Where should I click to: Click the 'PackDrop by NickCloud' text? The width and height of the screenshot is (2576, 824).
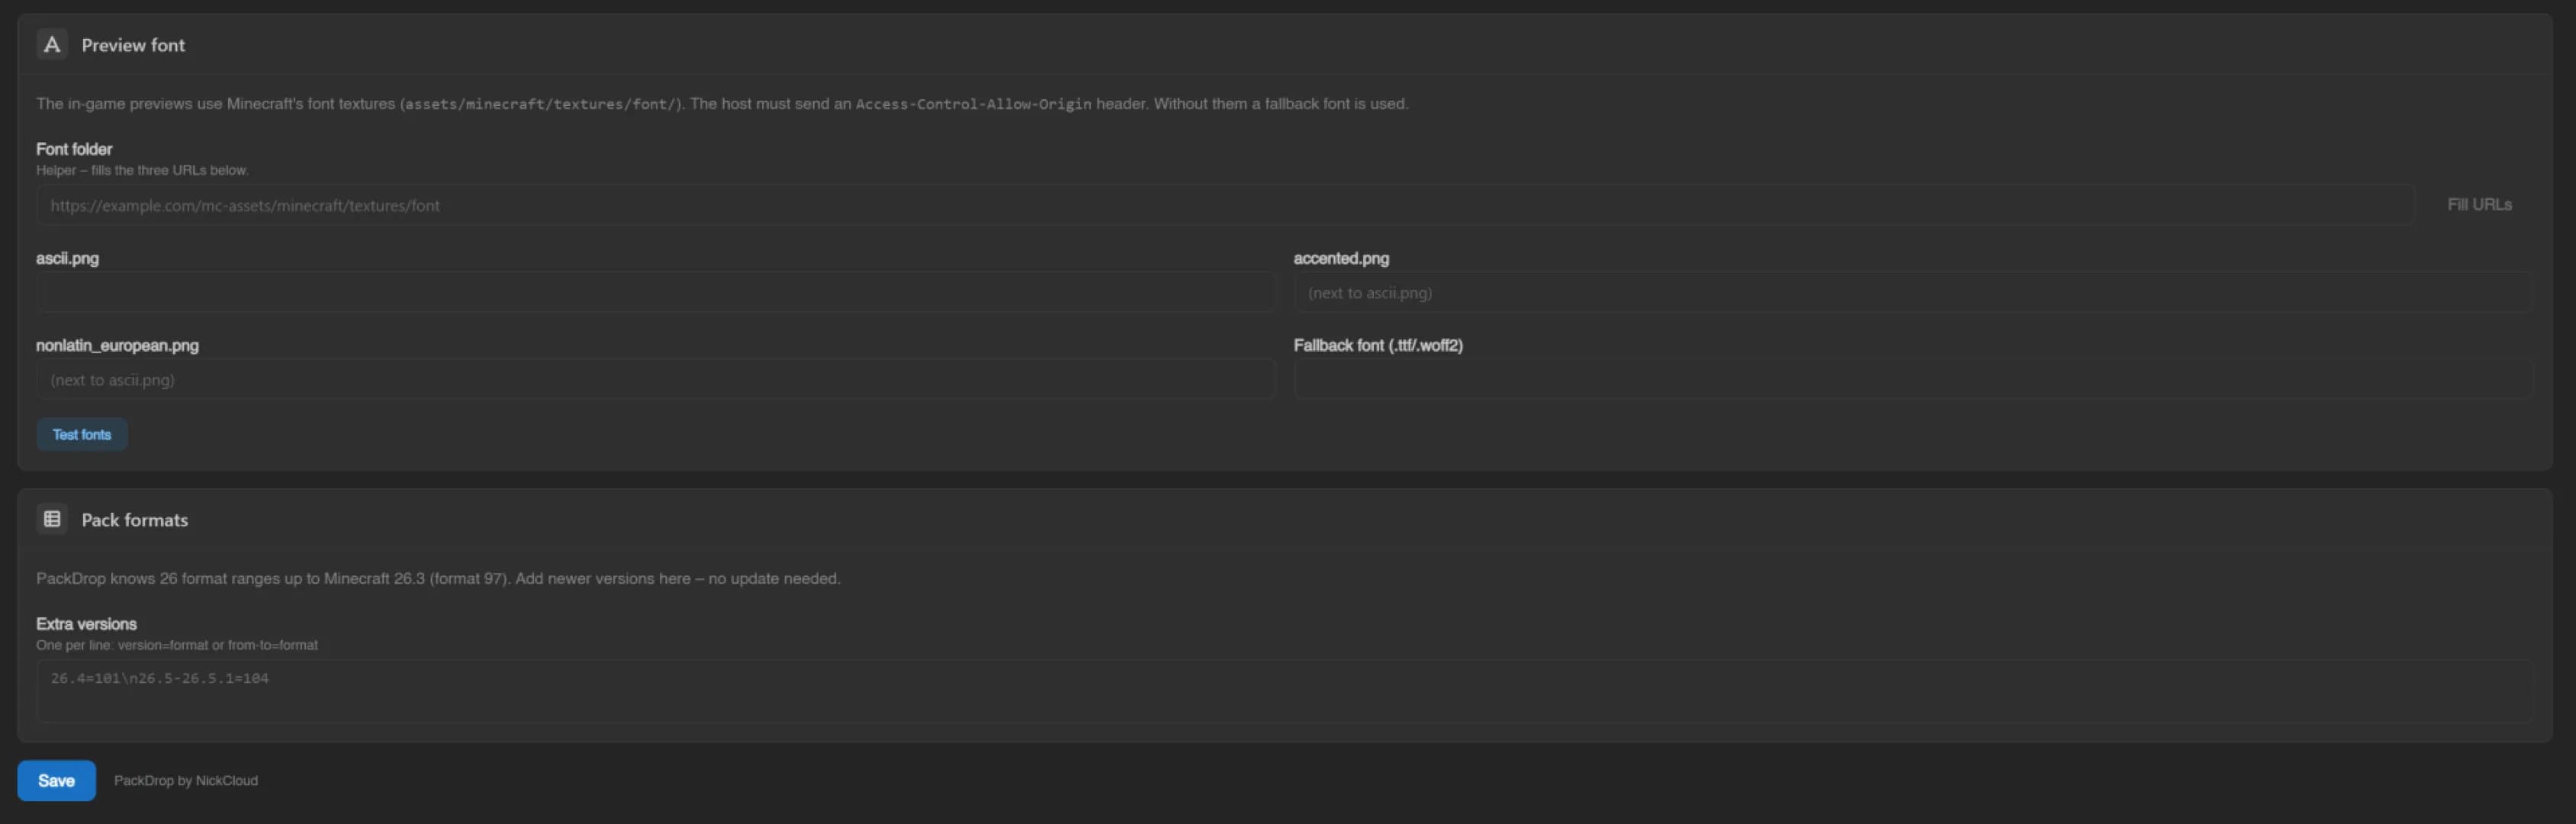click(x=186, y=780)
